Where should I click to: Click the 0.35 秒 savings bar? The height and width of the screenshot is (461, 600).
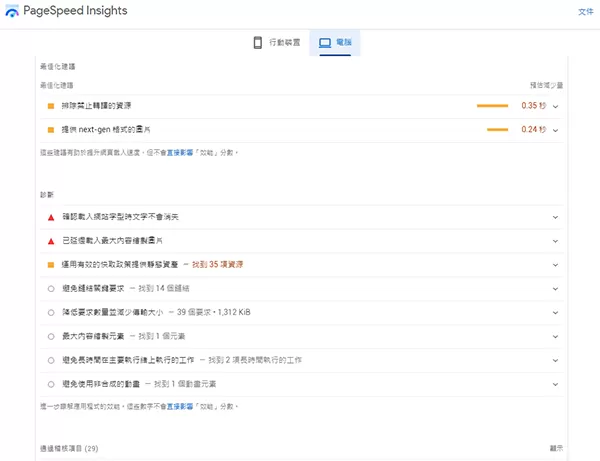[493, 105]
